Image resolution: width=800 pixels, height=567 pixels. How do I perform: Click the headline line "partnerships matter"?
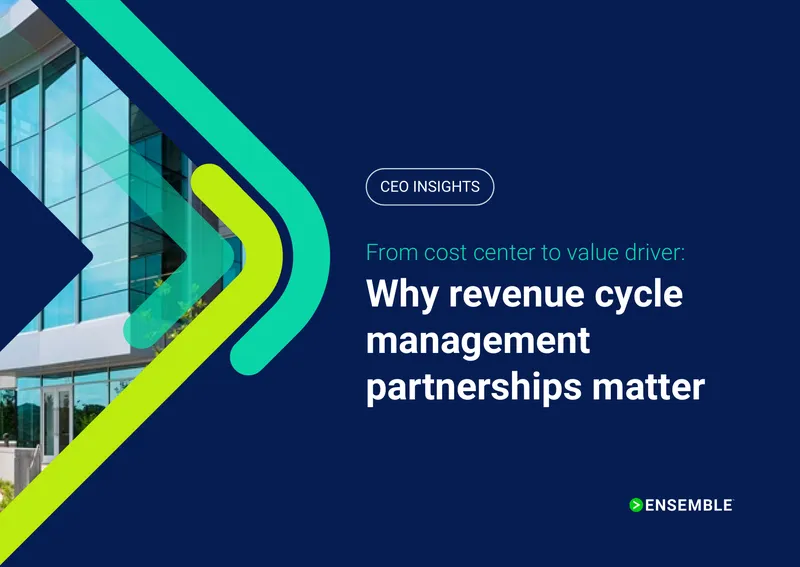(536, 388)
